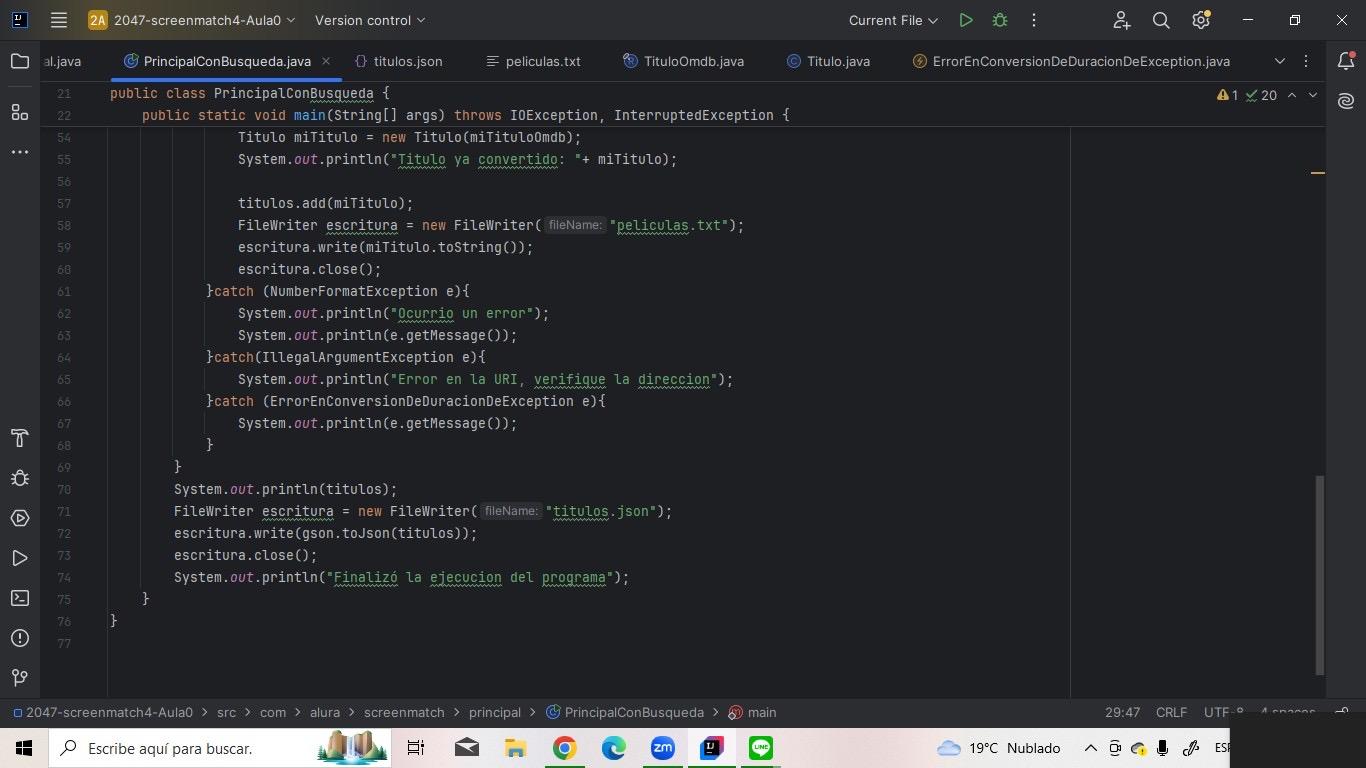Open the Notifications bell panel
The height and width of the screenshot is (768, 1366).
pos(1346,61)
